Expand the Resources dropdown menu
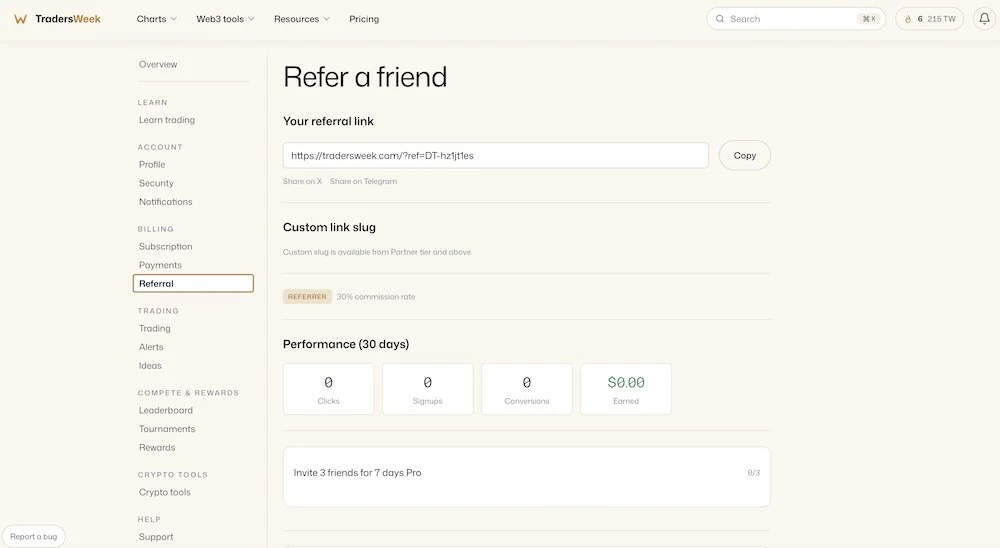The image size is (1000, 548). [302, 19]
